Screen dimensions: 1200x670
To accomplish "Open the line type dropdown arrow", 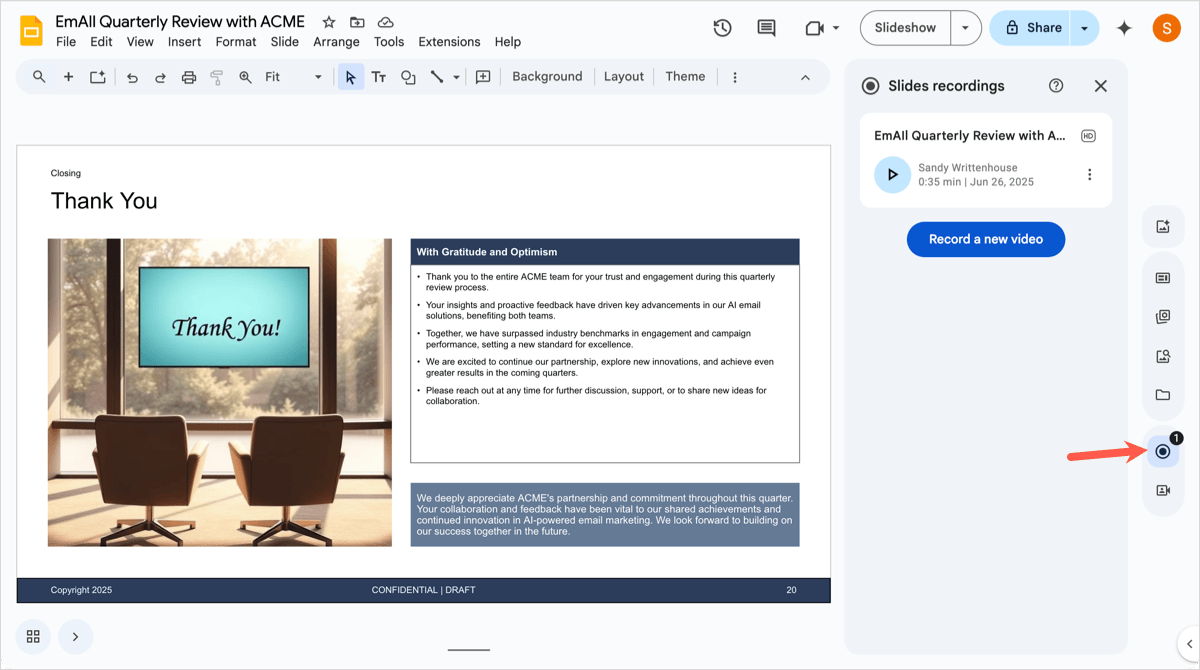I will 456,77.
